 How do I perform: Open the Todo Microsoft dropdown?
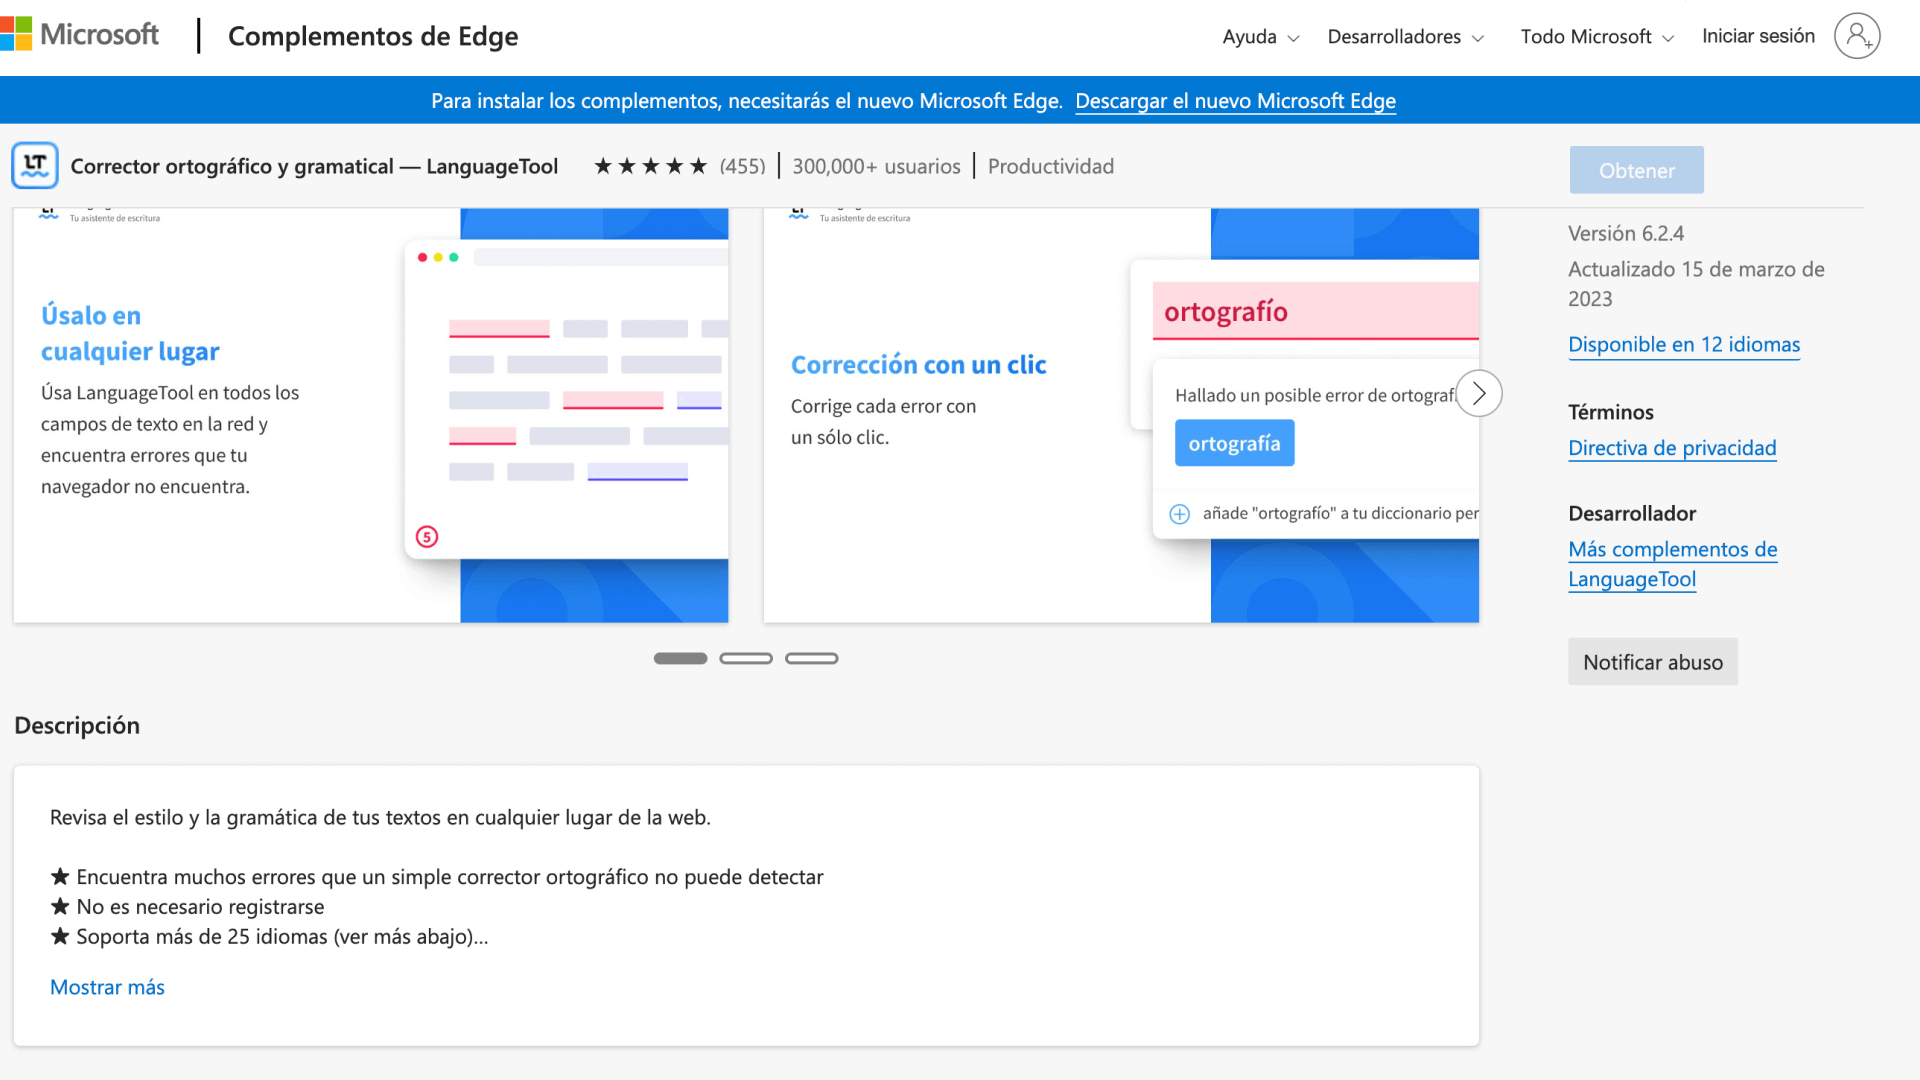pos(1597,37)
